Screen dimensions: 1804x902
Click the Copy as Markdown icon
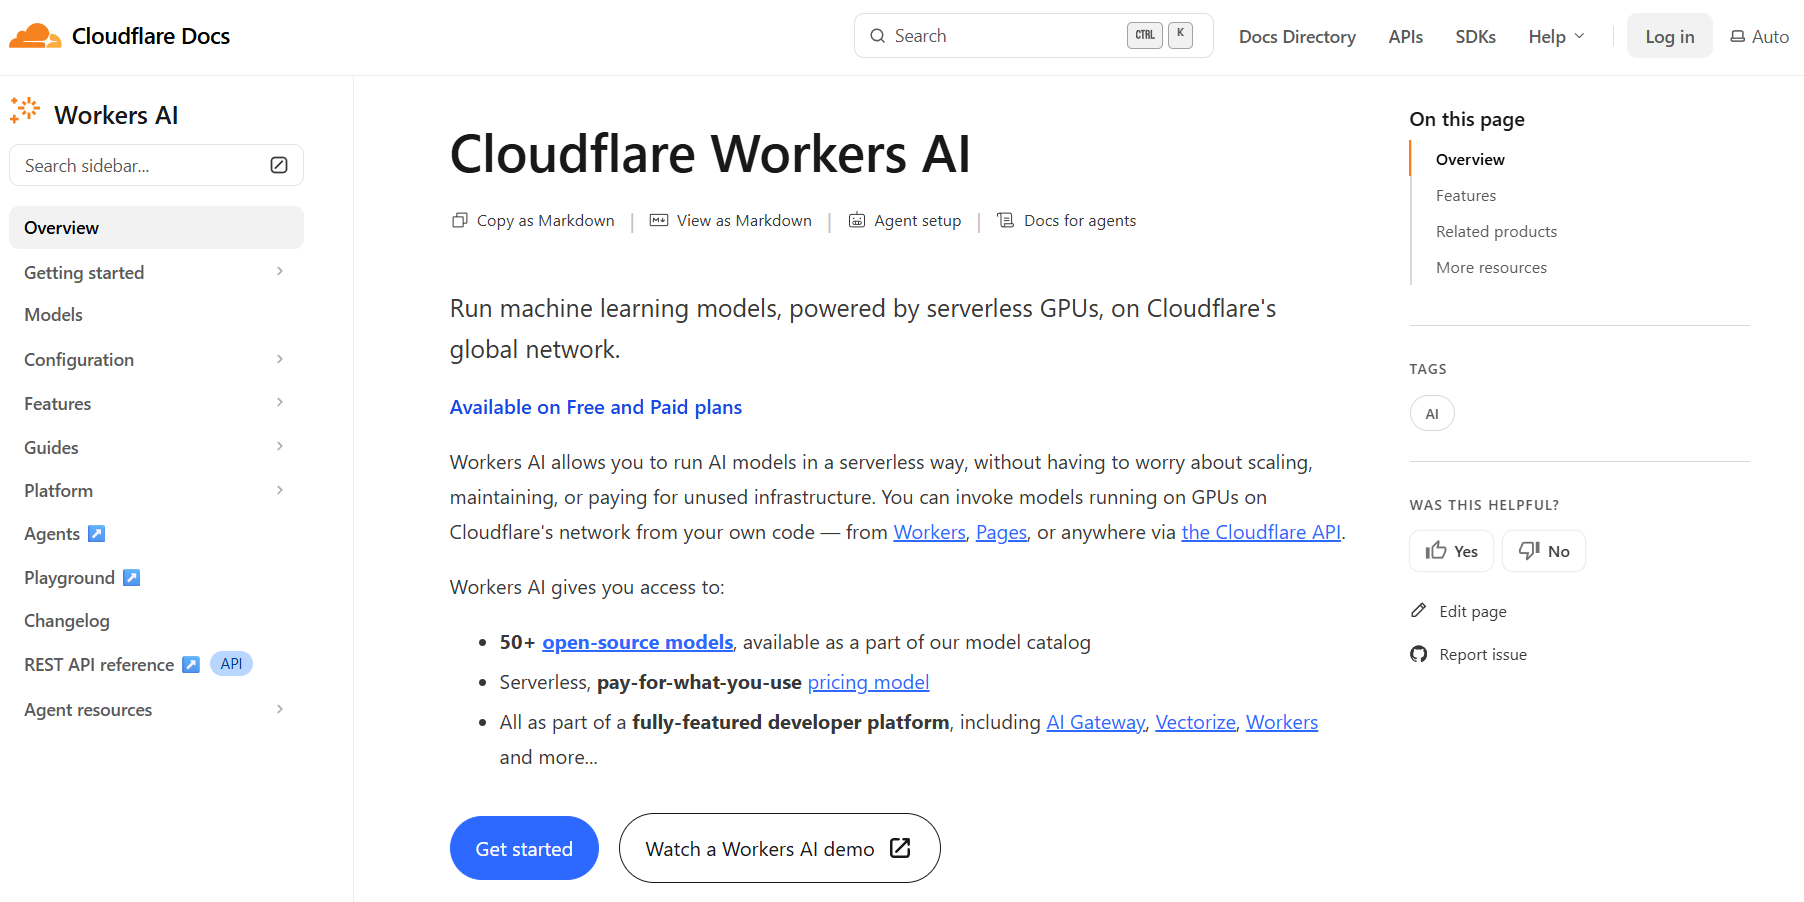460,220
